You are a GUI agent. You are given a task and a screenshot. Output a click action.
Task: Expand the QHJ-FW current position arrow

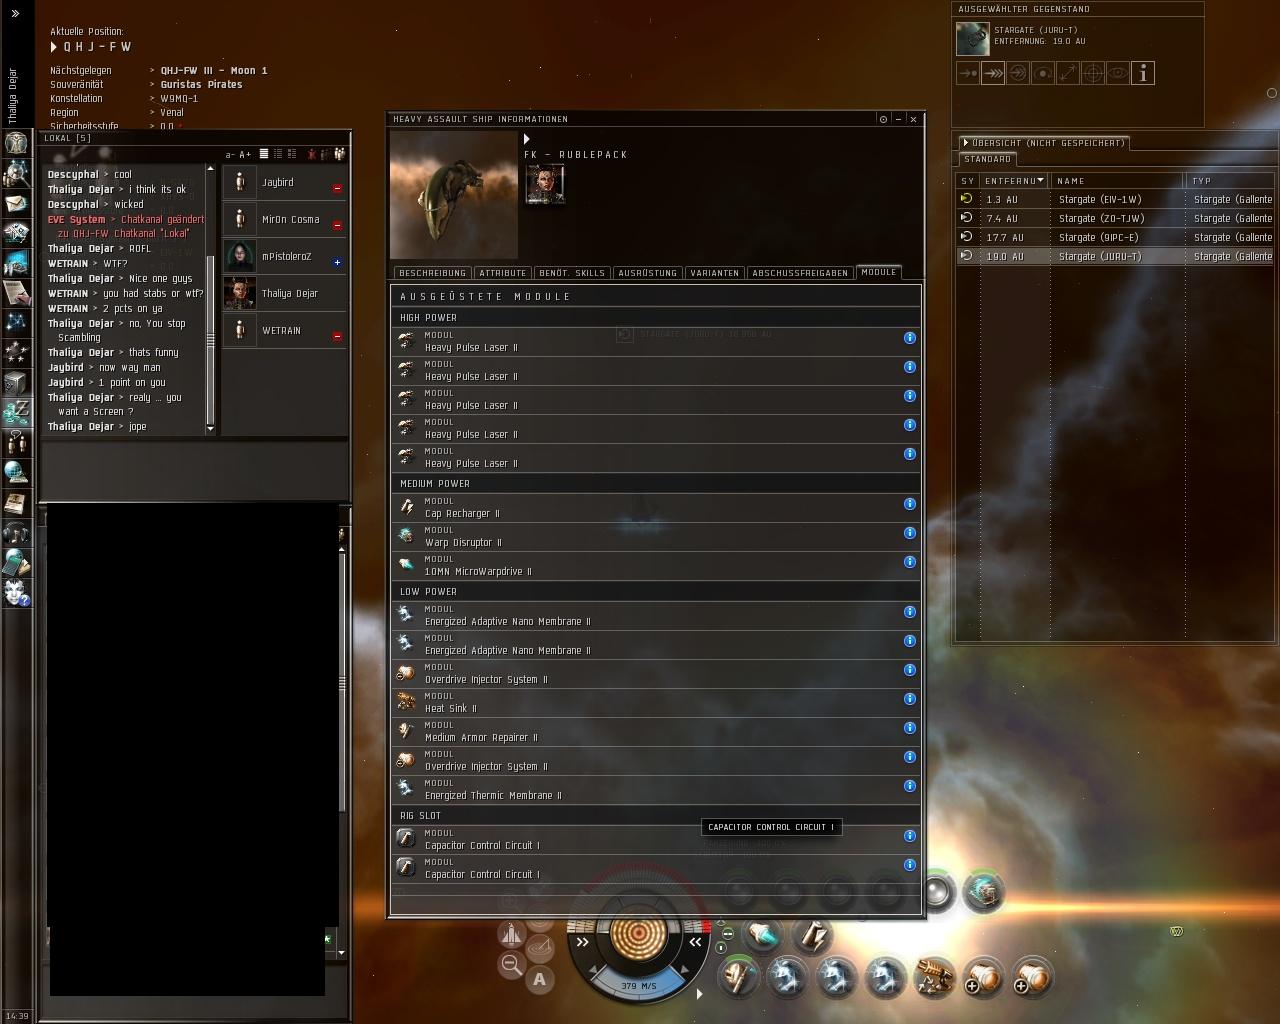[x=54, y=47]
